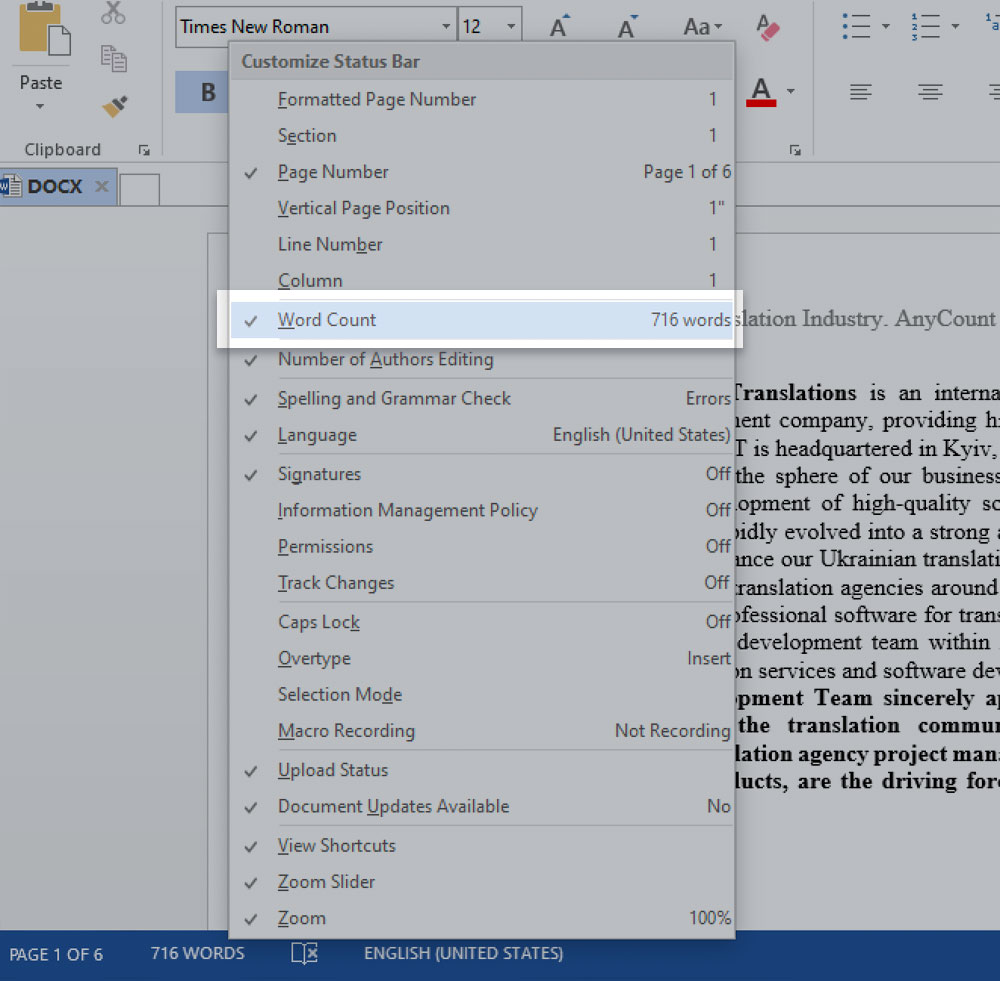Click 716 WORDS in the status bar
The image size is (1000, 981).
tap(196, 954)
